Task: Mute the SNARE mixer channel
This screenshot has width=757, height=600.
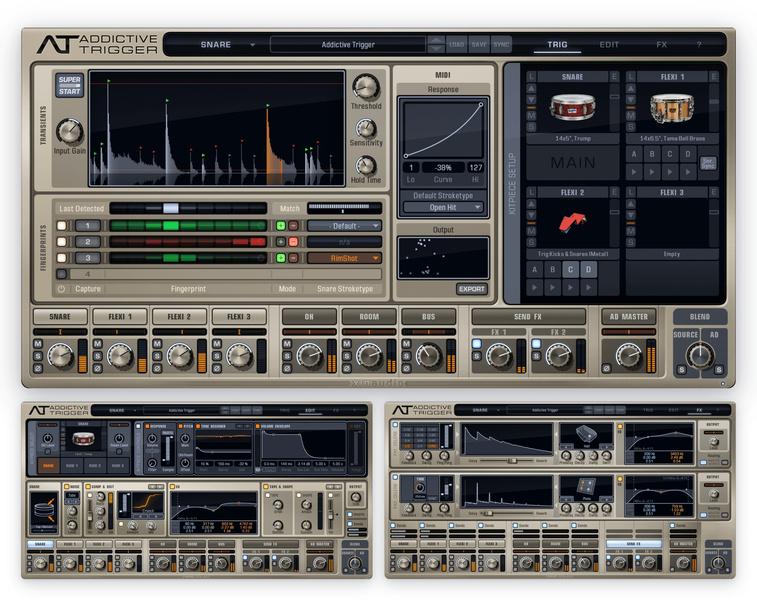Action: click(38, 344)
